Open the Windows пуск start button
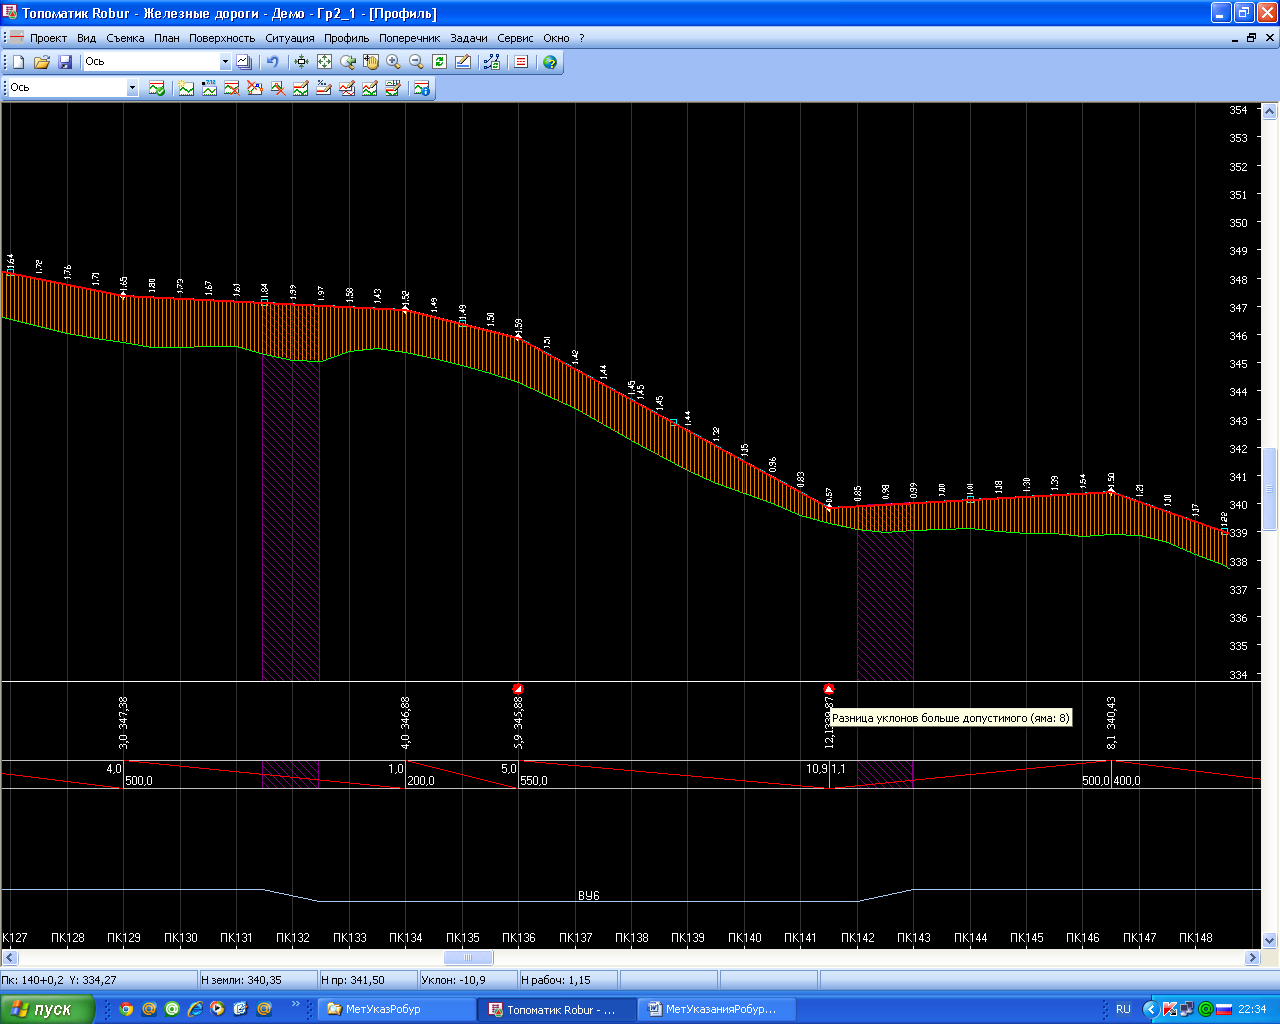This screenshot has height=1024, width=1280. coord(48,1009)
